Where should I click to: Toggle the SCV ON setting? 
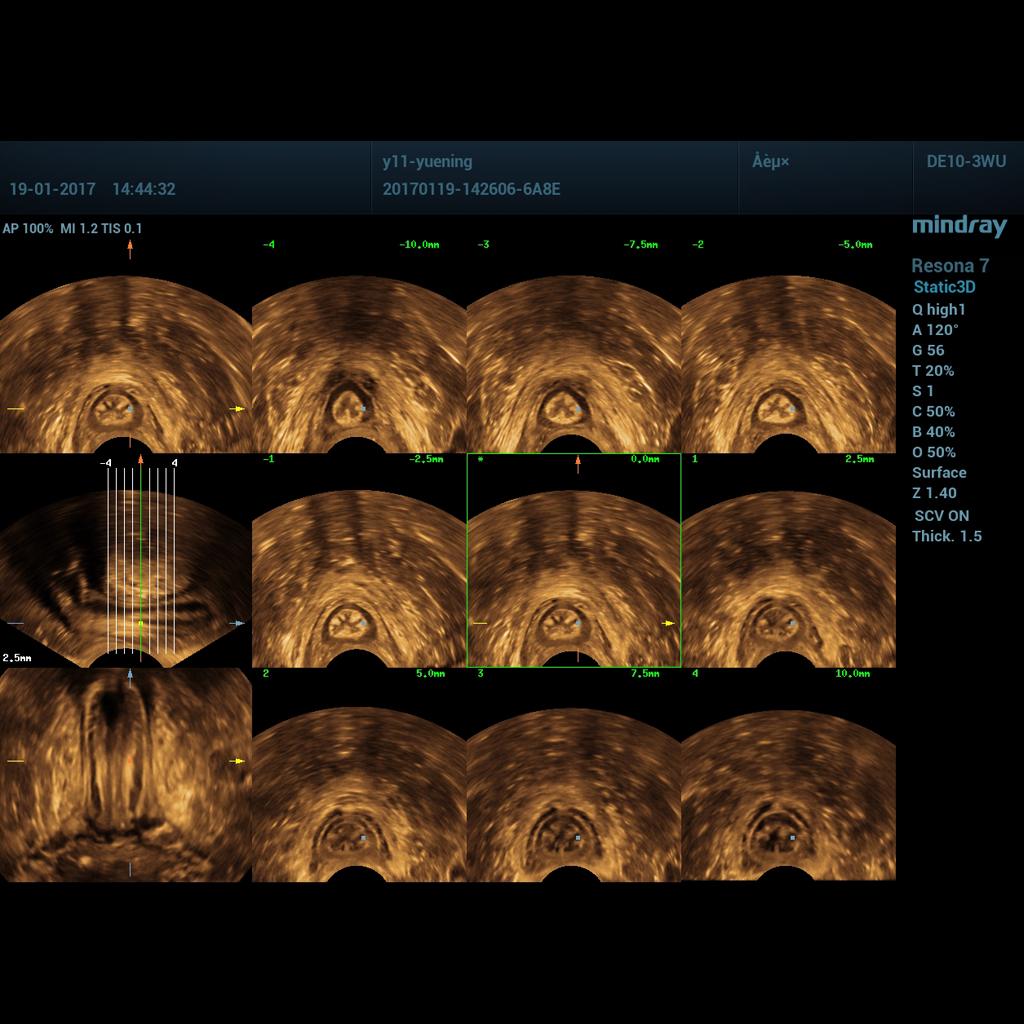pos(941,516)
